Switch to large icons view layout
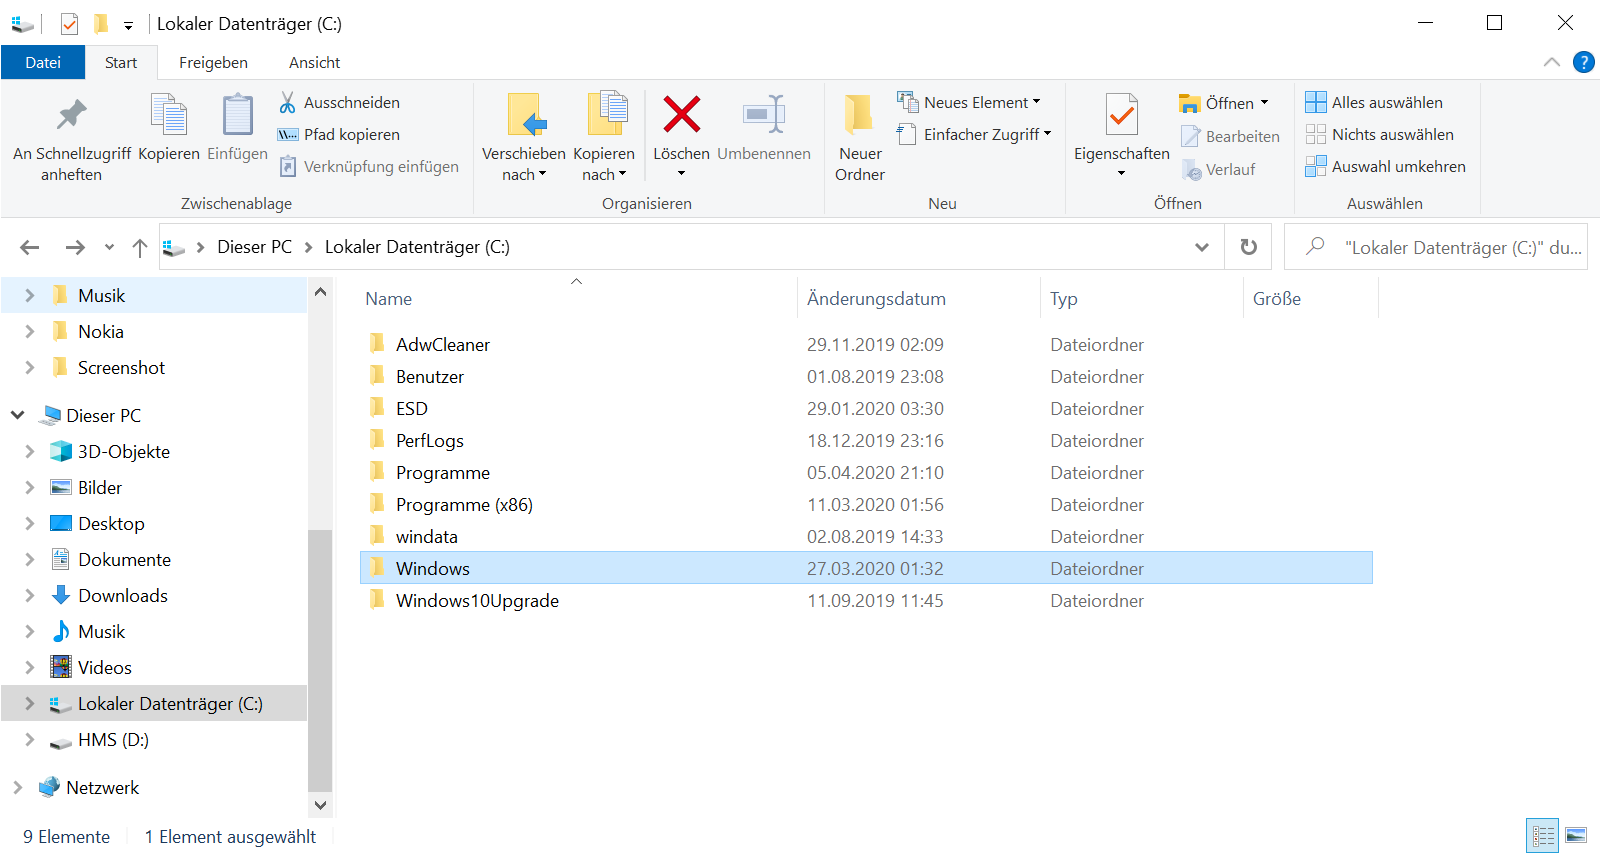Screen dimensions: 1601x854 tap(1576, 835)
